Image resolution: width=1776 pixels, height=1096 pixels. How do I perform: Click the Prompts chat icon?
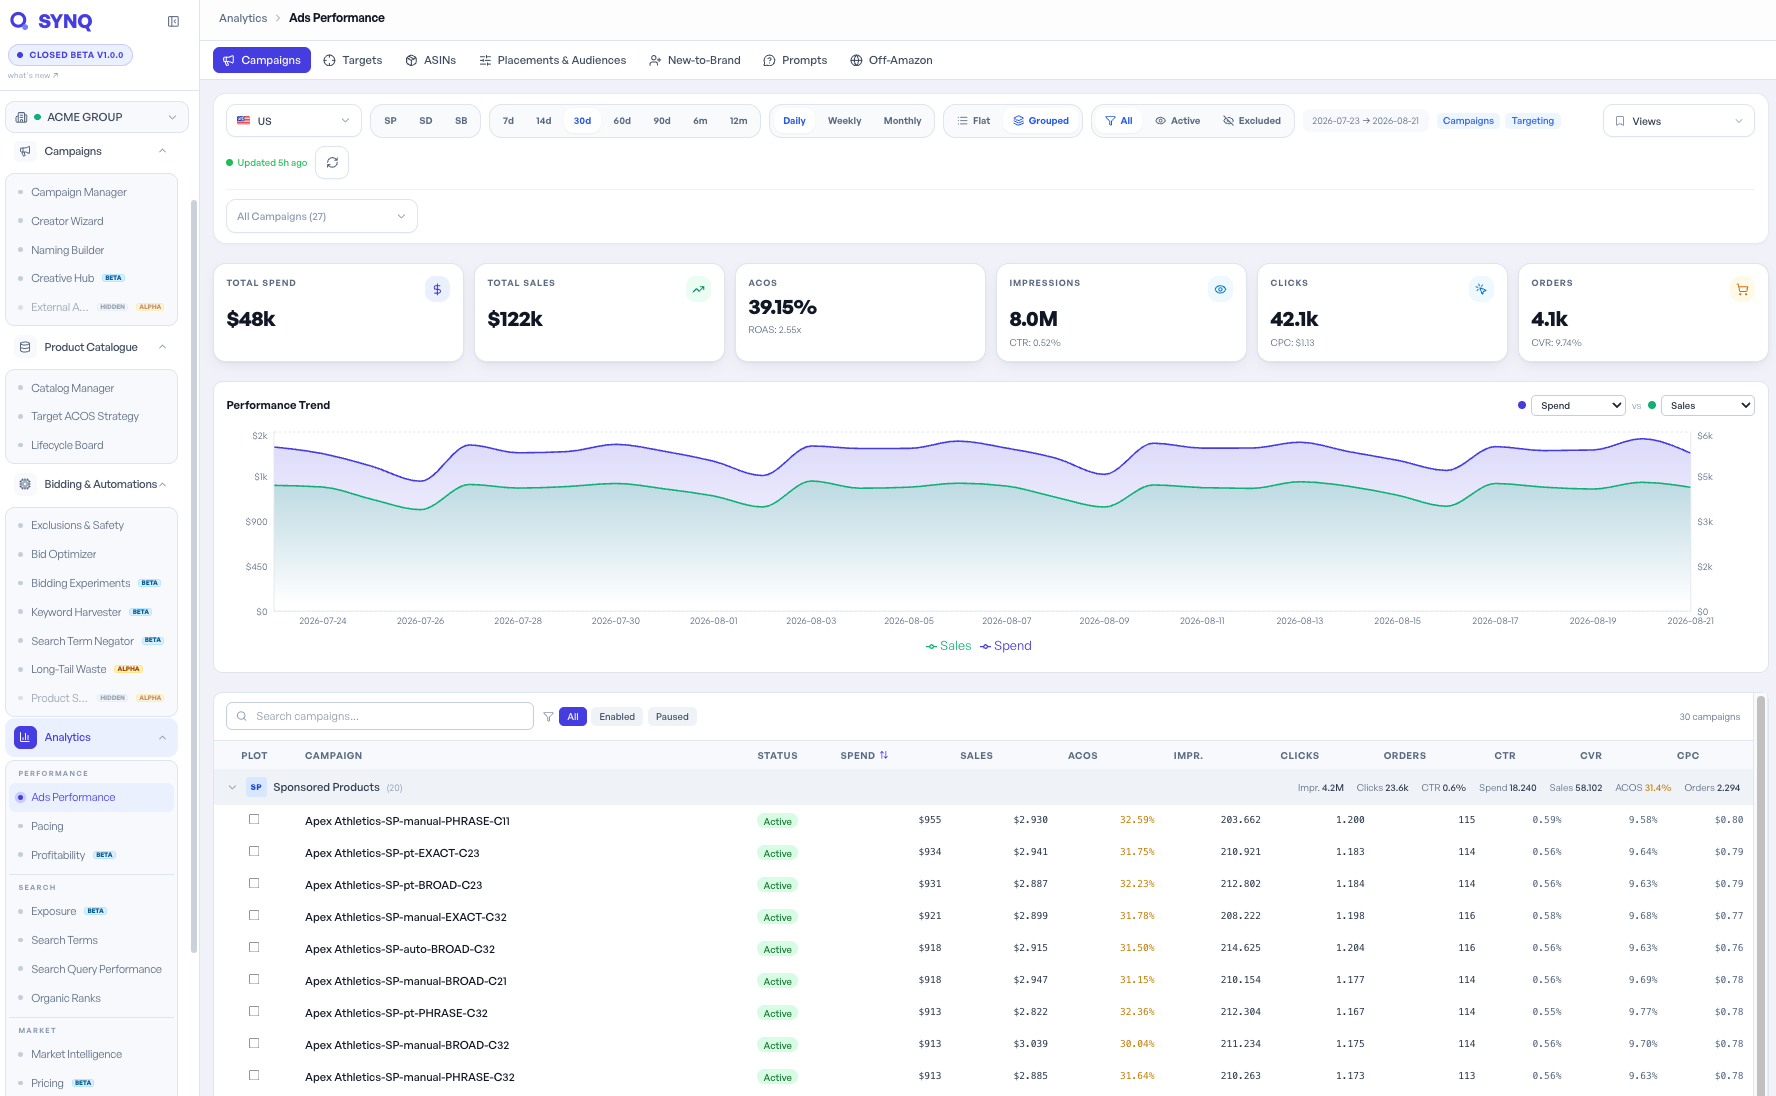click(769, 60)
